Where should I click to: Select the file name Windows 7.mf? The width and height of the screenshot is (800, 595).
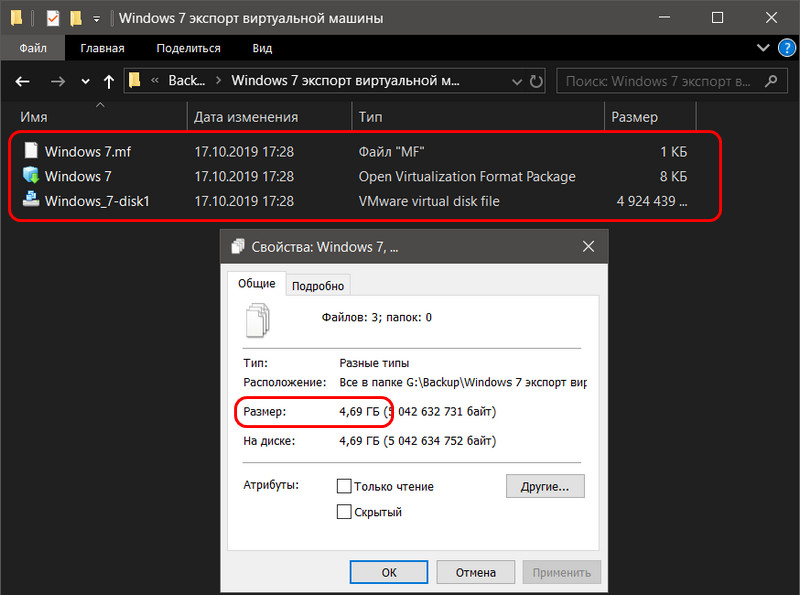[x=88, y=152]
